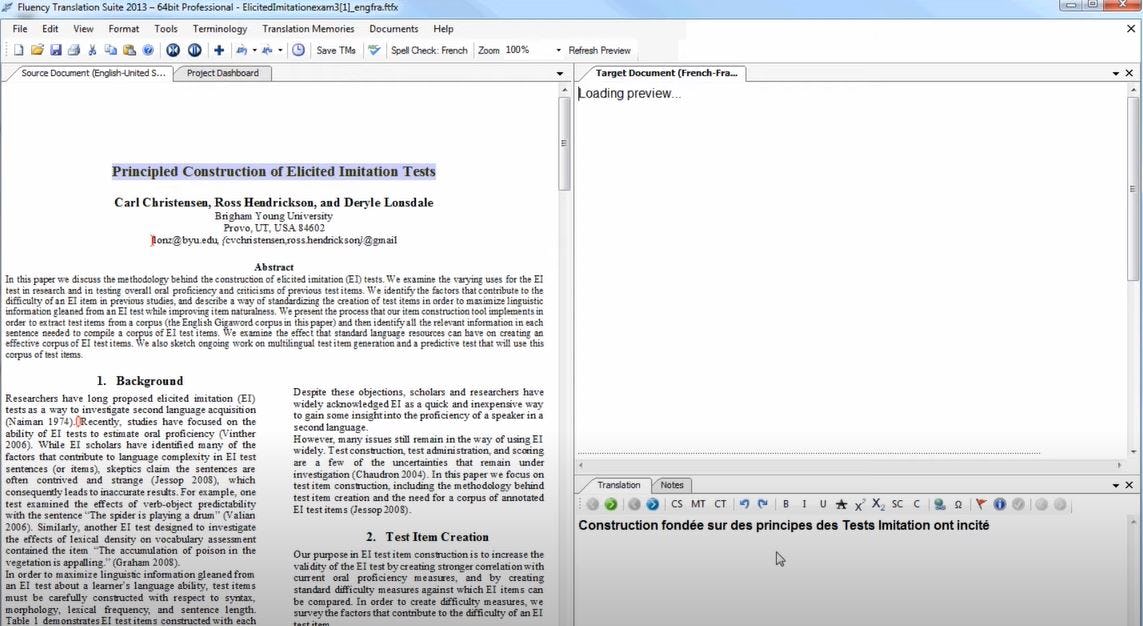
Task: Toggle bold formatting in the translation editor
Action: pos(787,504)
